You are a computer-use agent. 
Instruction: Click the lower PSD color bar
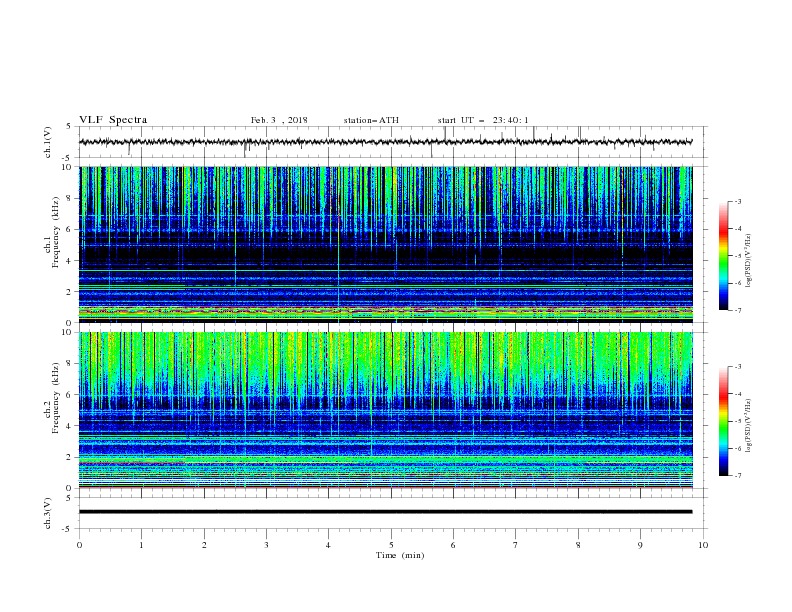click(x=723, y=421)
